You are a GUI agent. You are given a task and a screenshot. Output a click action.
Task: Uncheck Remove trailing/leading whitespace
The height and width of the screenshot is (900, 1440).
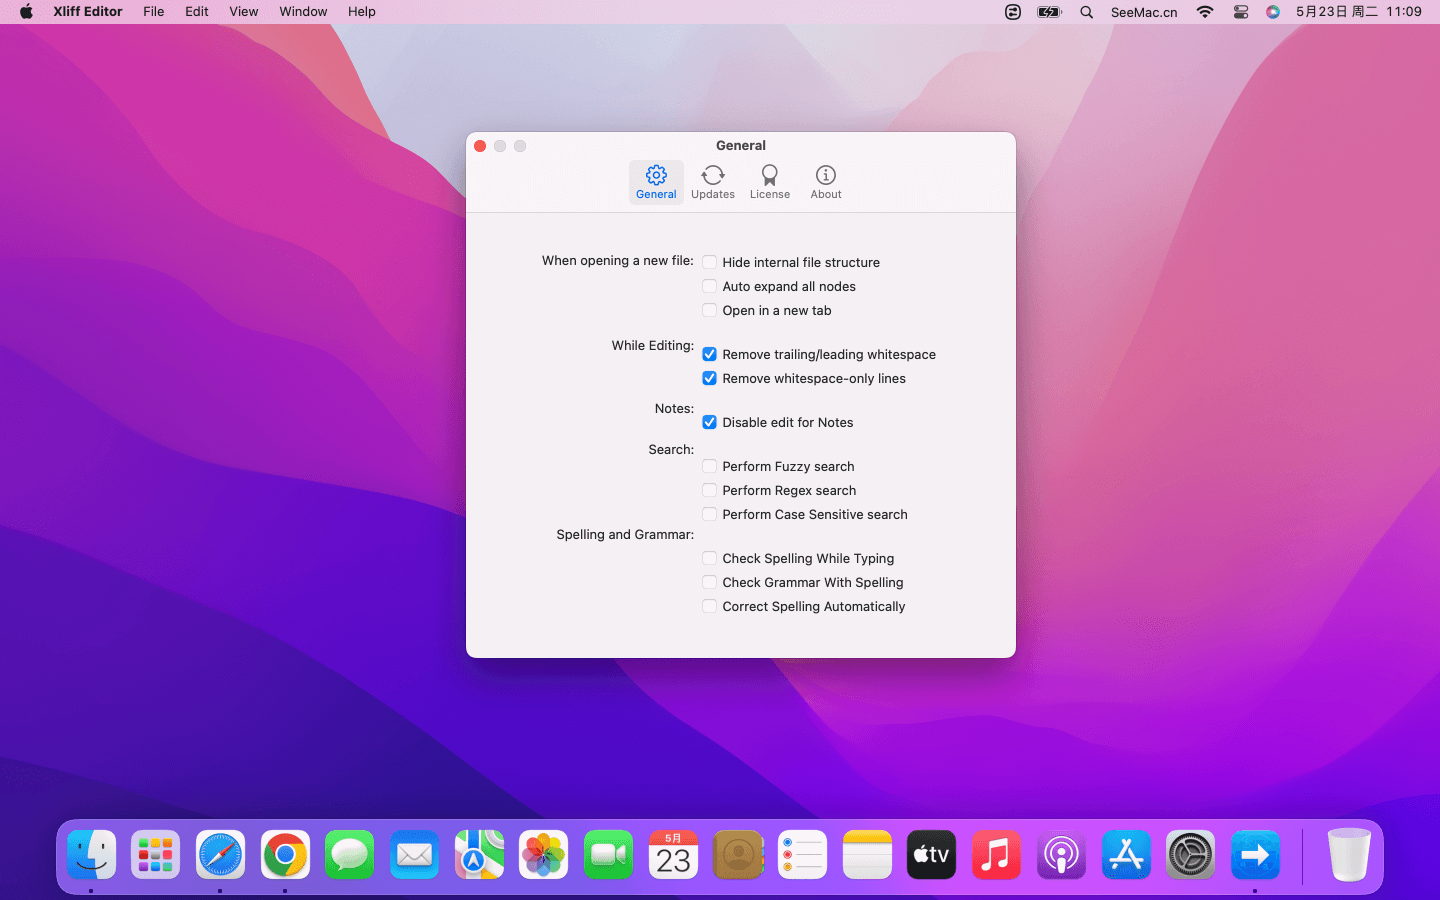click(709, 354)
